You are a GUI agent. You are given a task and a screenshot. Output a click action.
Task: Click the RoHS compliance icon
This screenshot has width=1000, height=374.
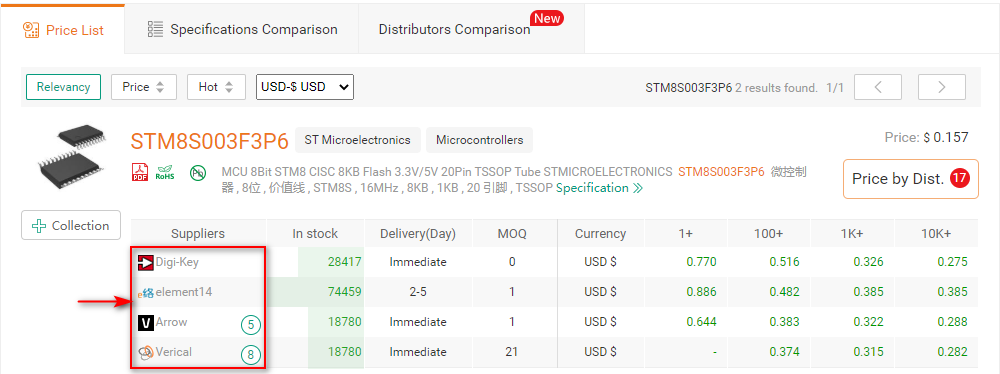(165, 172)
